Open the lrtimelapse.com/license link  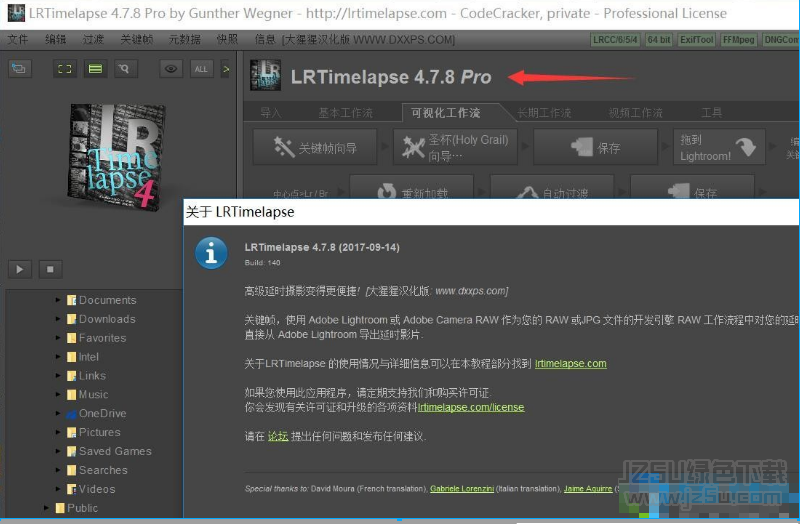click(471, 407)
